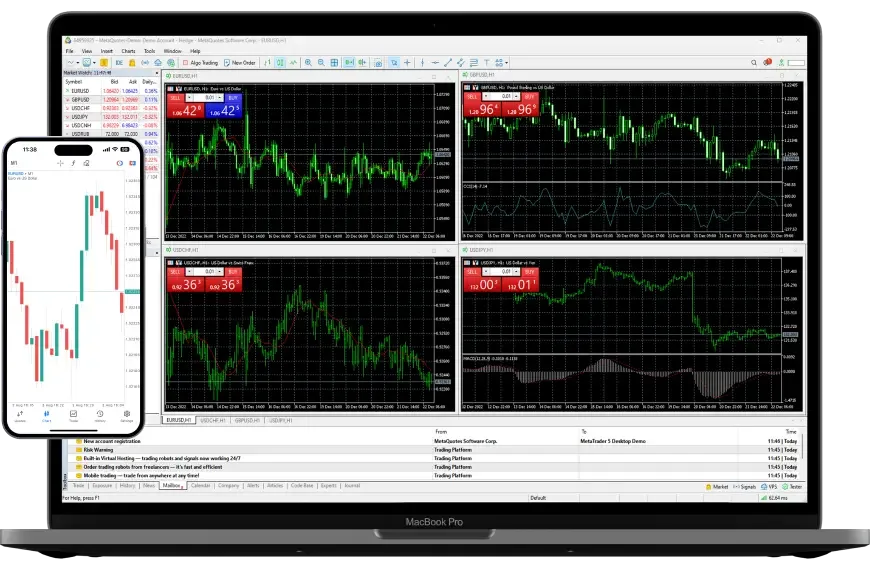
Task: Toggle Algo Trading on or off
Action: tap(200, 63)
